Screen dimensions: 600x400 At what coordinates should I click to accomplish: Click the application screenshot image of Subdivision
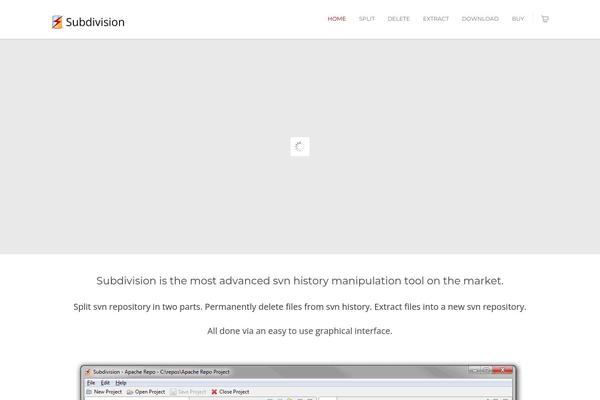pos(298,382)
